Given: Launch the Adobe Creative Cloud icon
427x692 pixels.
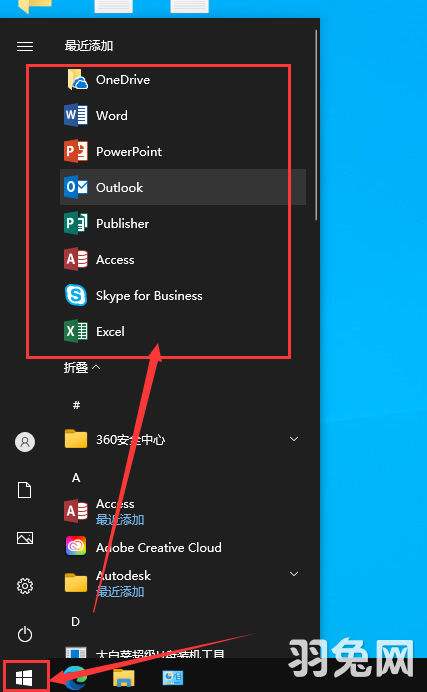Looking at the screenshot, I should (76, 547).
